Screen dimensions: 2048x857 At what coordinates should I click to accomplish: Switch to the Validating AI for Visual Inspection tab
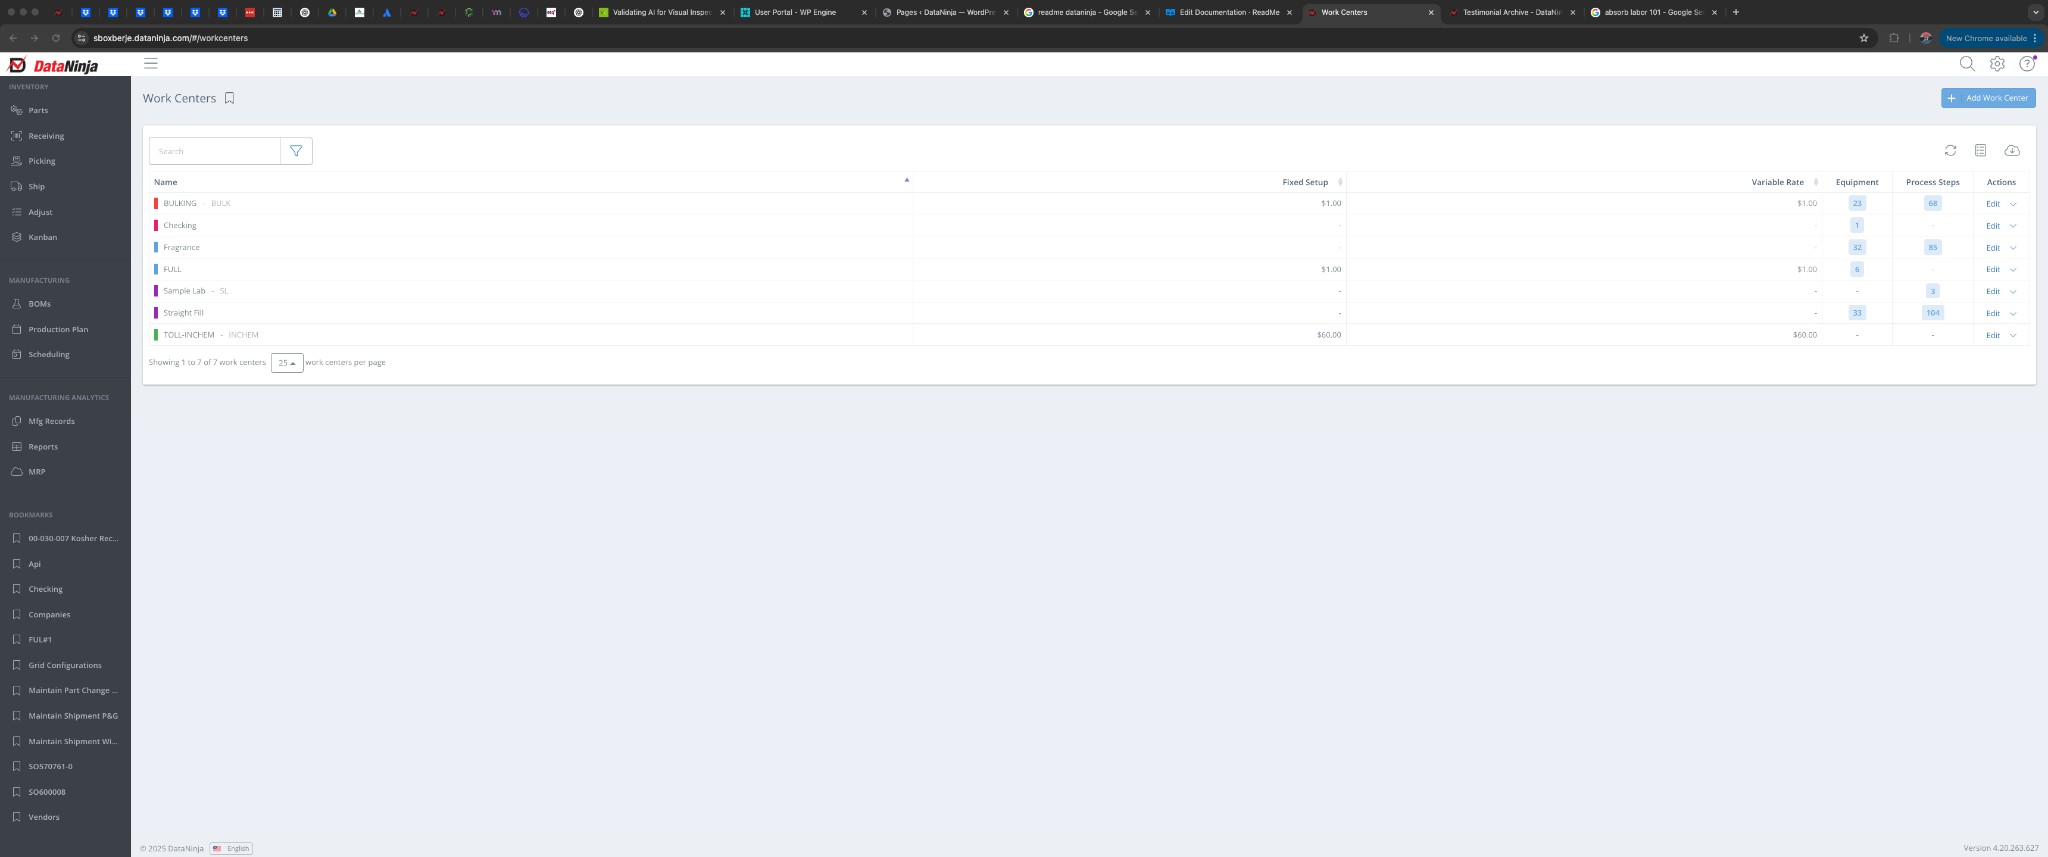662,12
